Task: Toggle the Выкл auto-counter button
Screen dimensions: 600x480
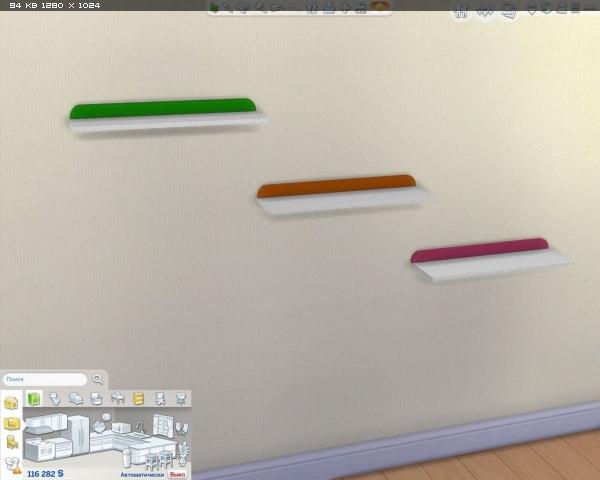Action: tap(178, 474)
